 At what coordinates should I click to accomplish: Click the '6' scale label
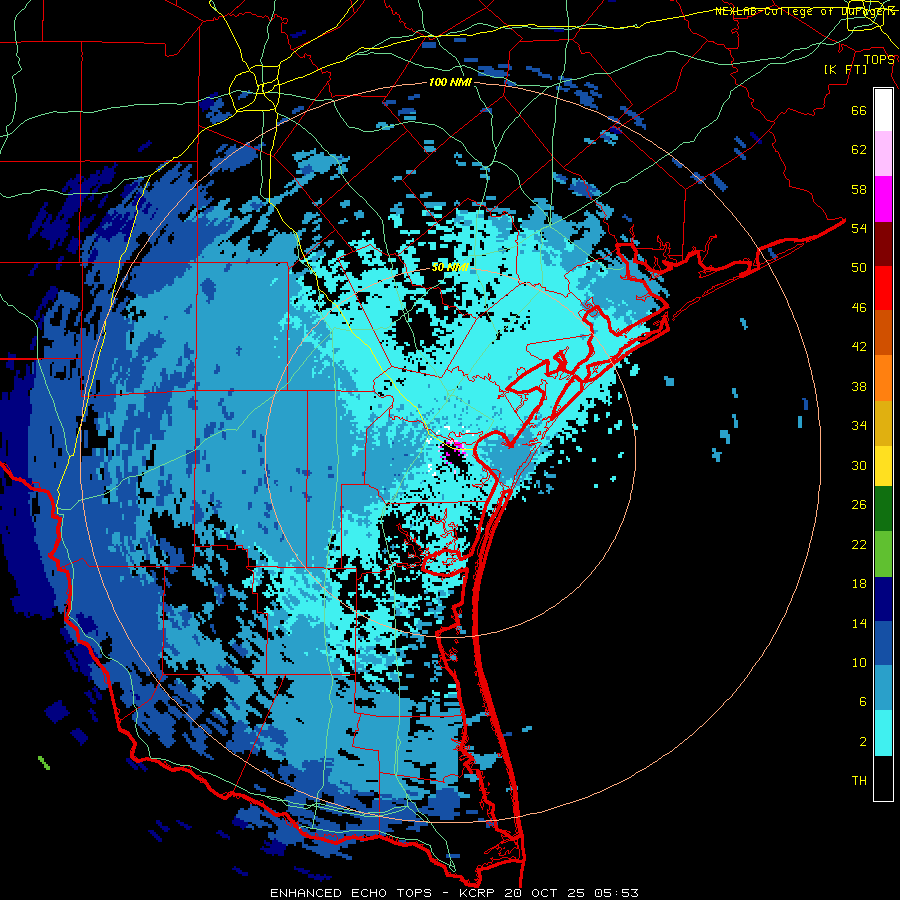click(x=863, y=702)
